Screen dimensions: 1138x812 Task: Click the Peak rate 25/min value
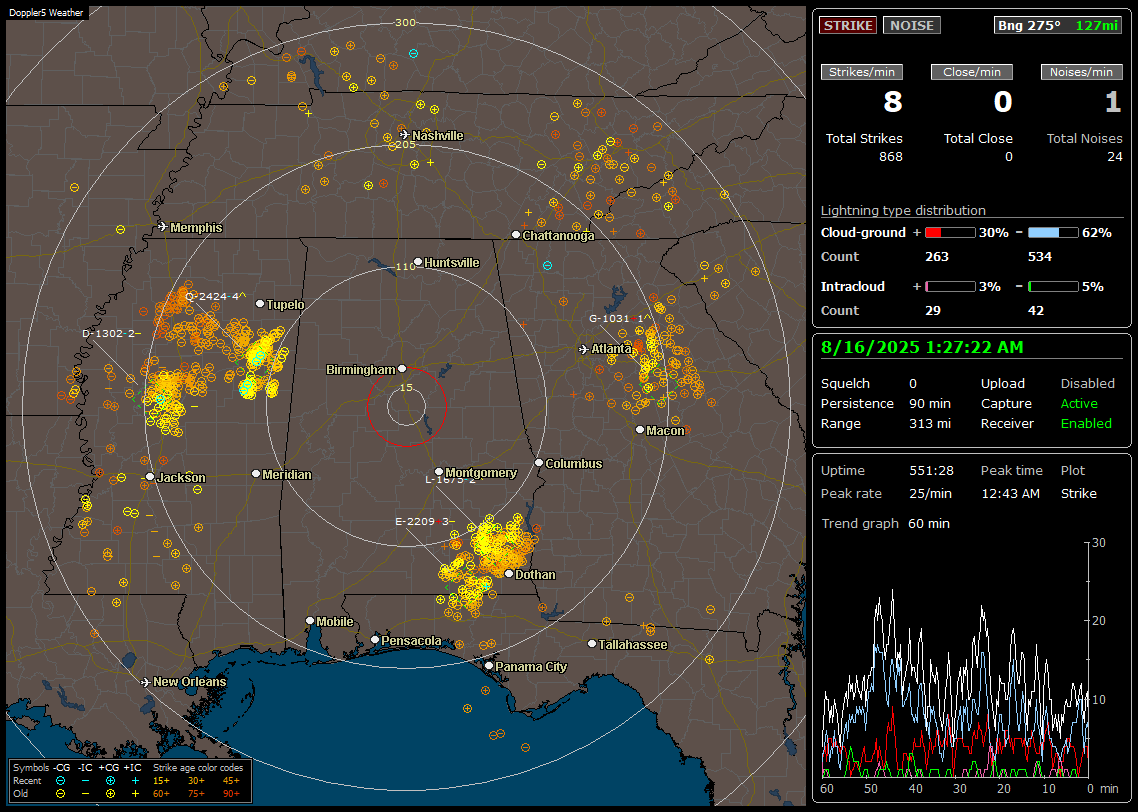coord(931,493)
